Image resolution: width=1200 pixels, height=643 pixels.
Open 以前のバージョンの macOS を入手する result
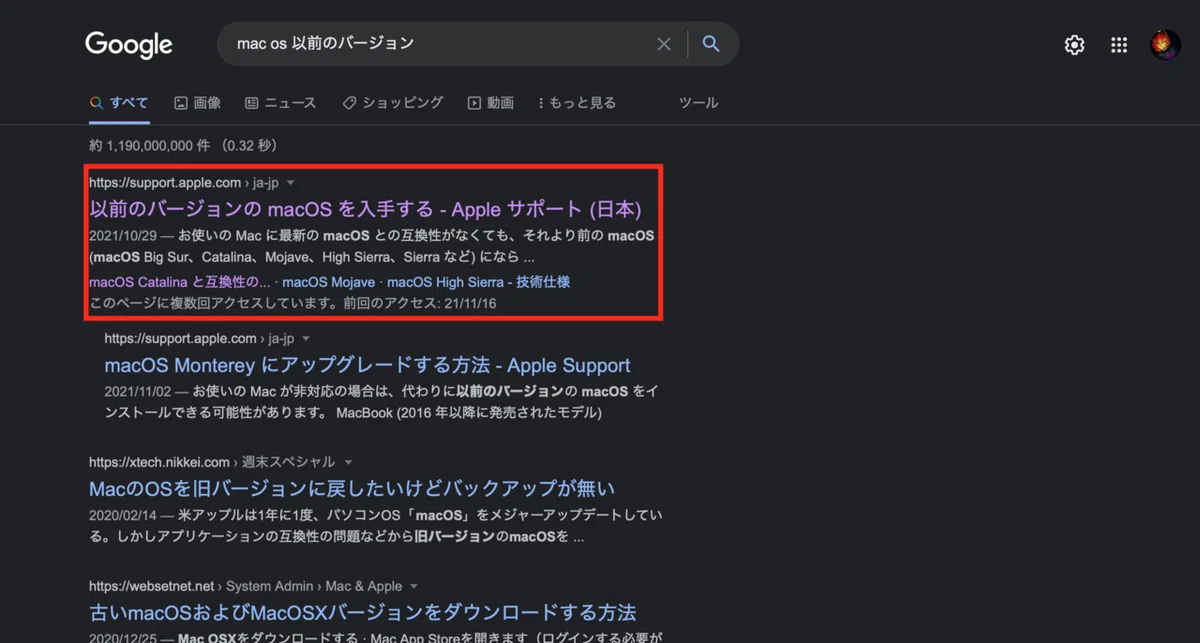tap(365, 209)
